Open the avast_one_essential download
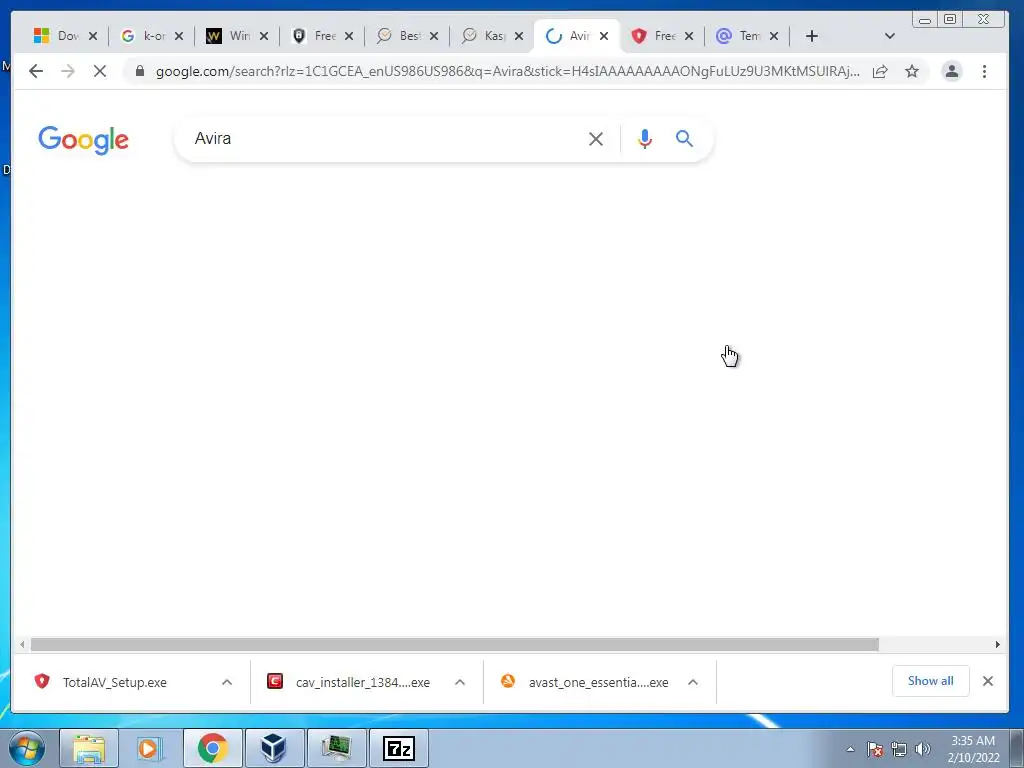This screenshot has height=768, width=1024. click(x=598, y=682)
